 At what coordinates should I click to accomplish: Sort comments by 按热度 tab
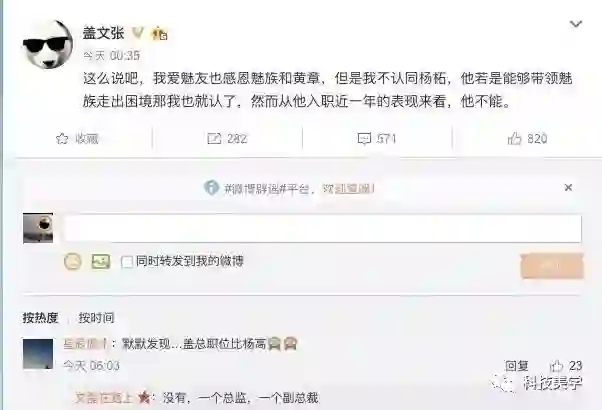[40, 317]
